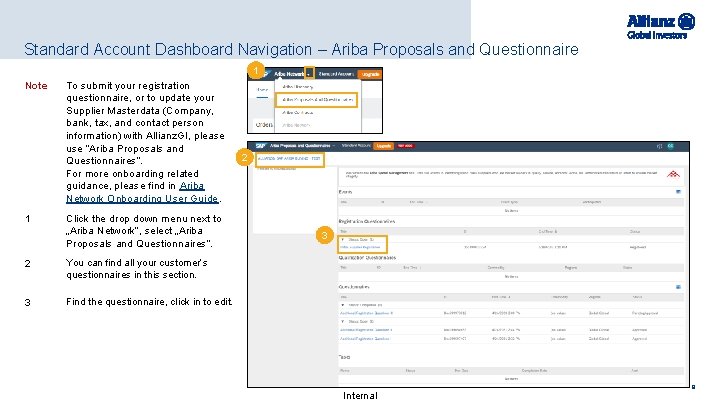Open the Ariba Network Onboarding User Guide link

tap(142, 192)
